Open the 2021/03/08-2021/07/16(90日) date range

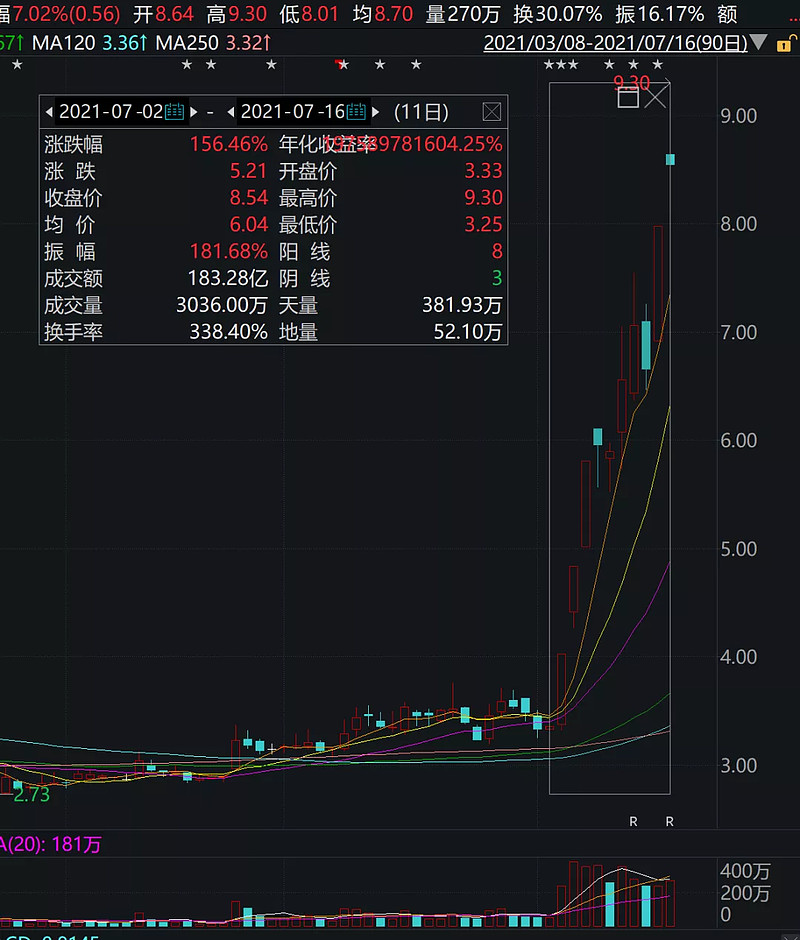pos(615,43)
